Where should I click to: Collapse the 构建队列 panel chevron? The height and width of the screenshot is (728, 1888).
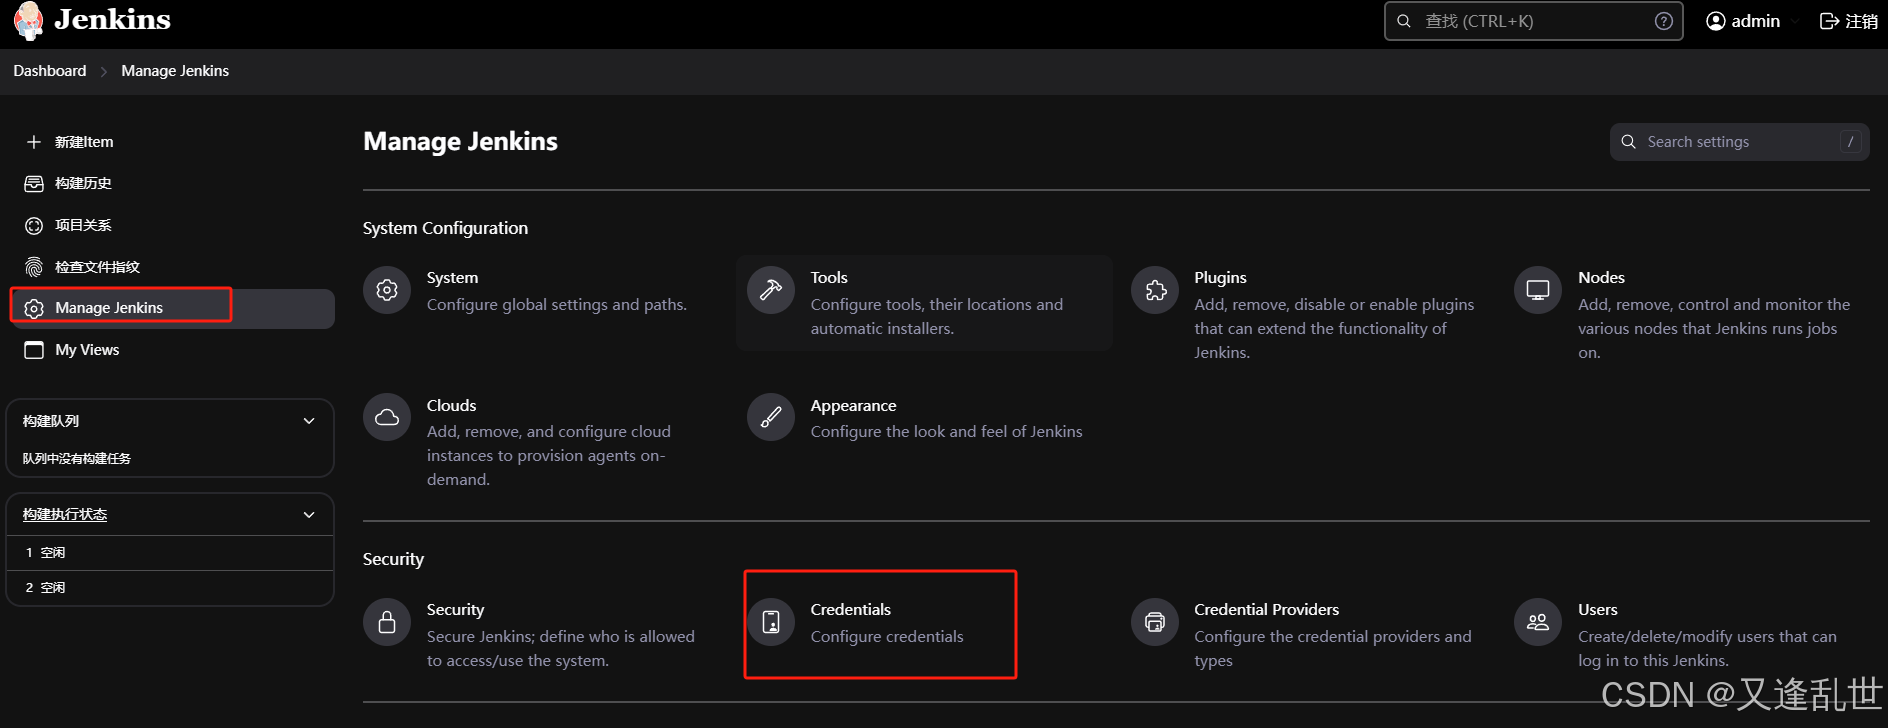[309, 421]
